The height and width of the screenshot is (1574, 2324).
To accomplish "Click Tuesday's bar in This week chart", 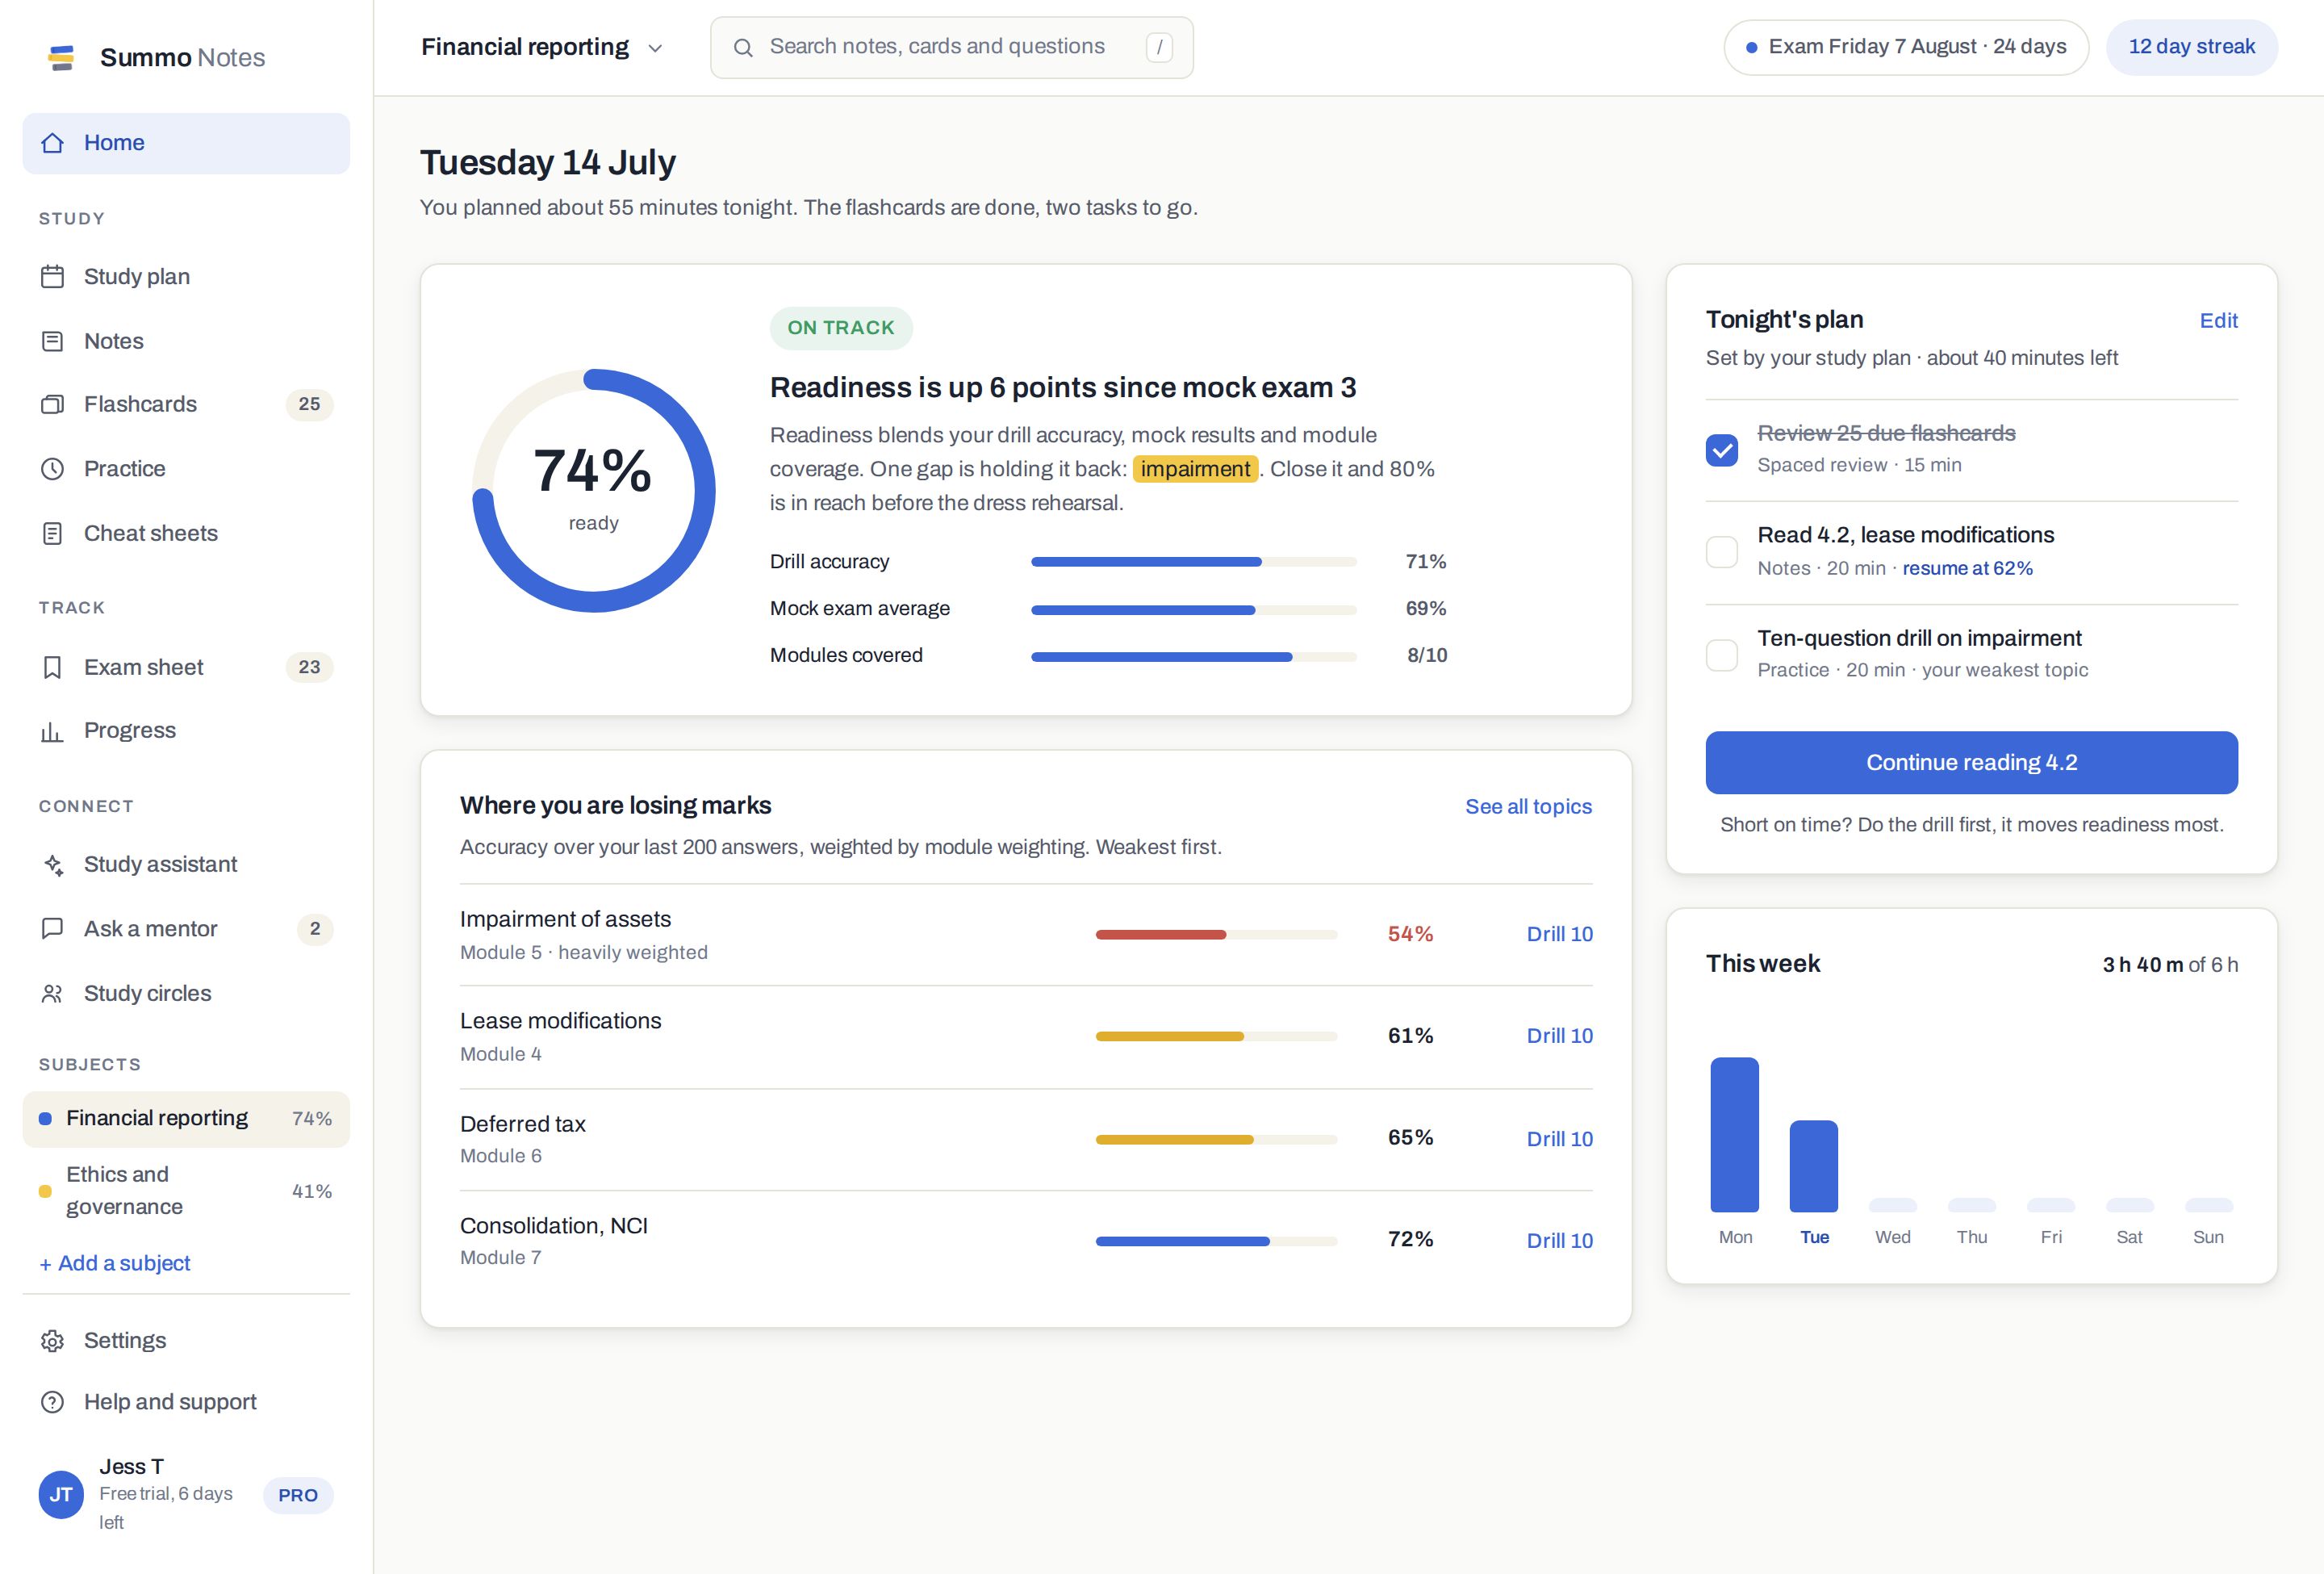I will click(x=1813, y=1166).
